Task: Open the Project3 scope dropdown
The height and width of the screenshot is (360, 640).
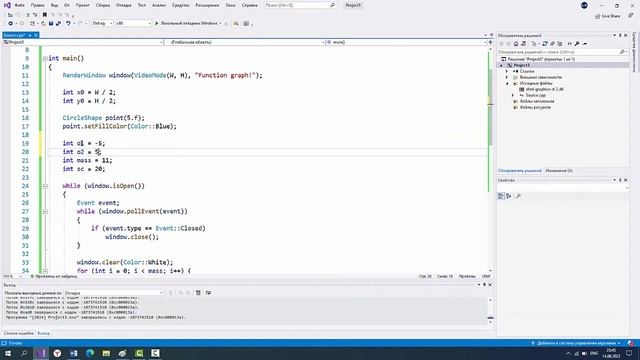Action: [x=83, y=42]
